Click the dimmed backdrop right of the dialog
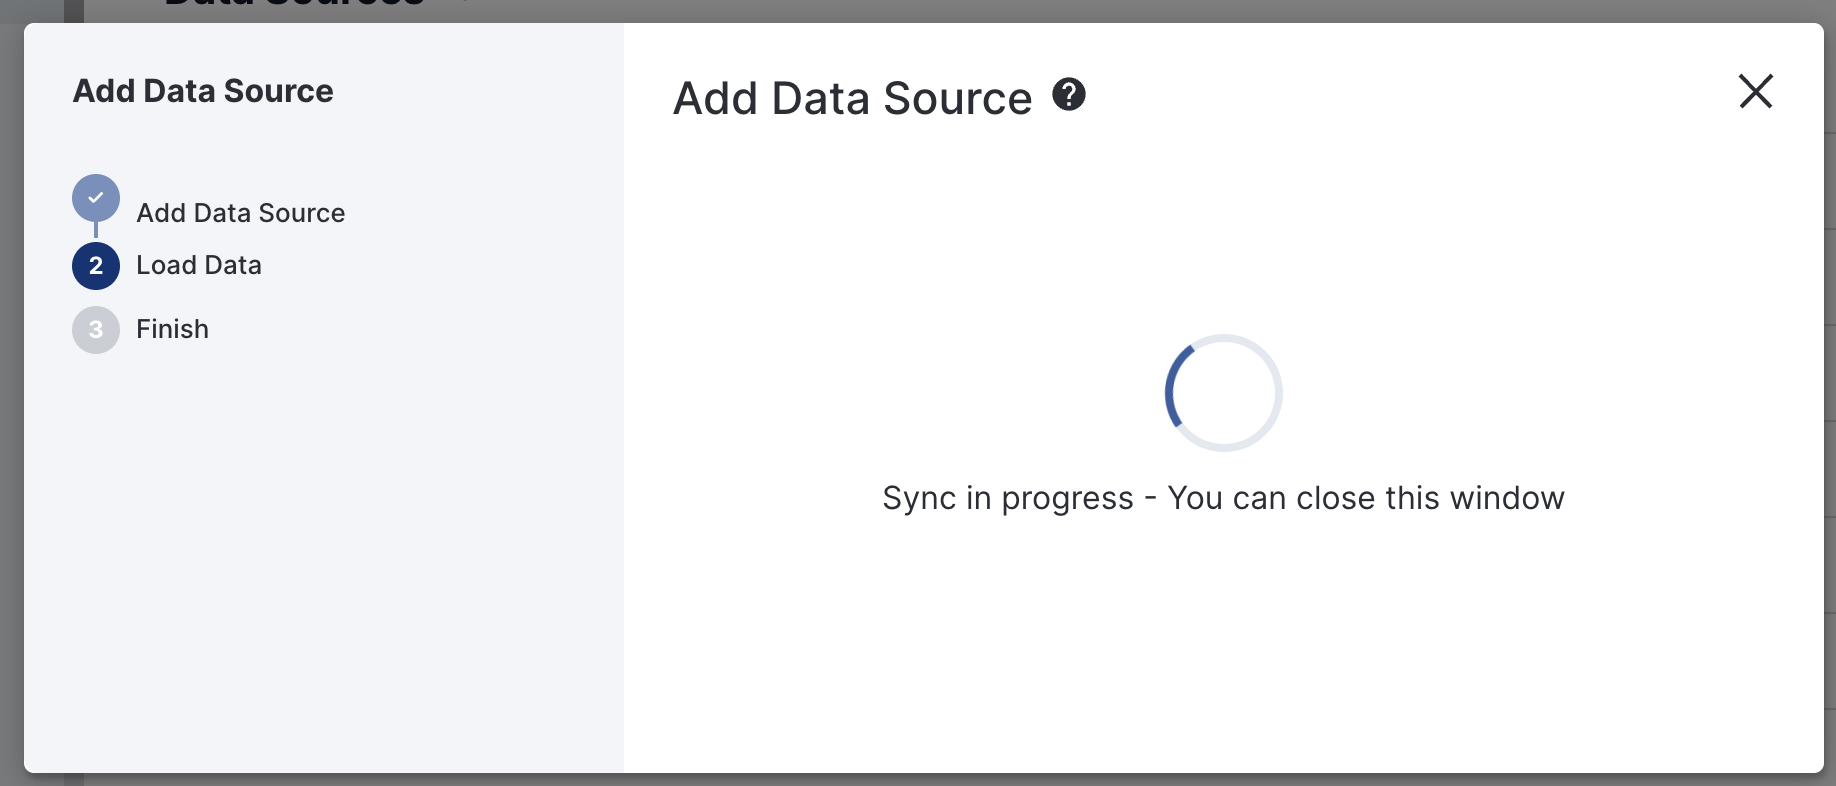Screen dimensions: 1836x786 click(x=1830, y=400)
